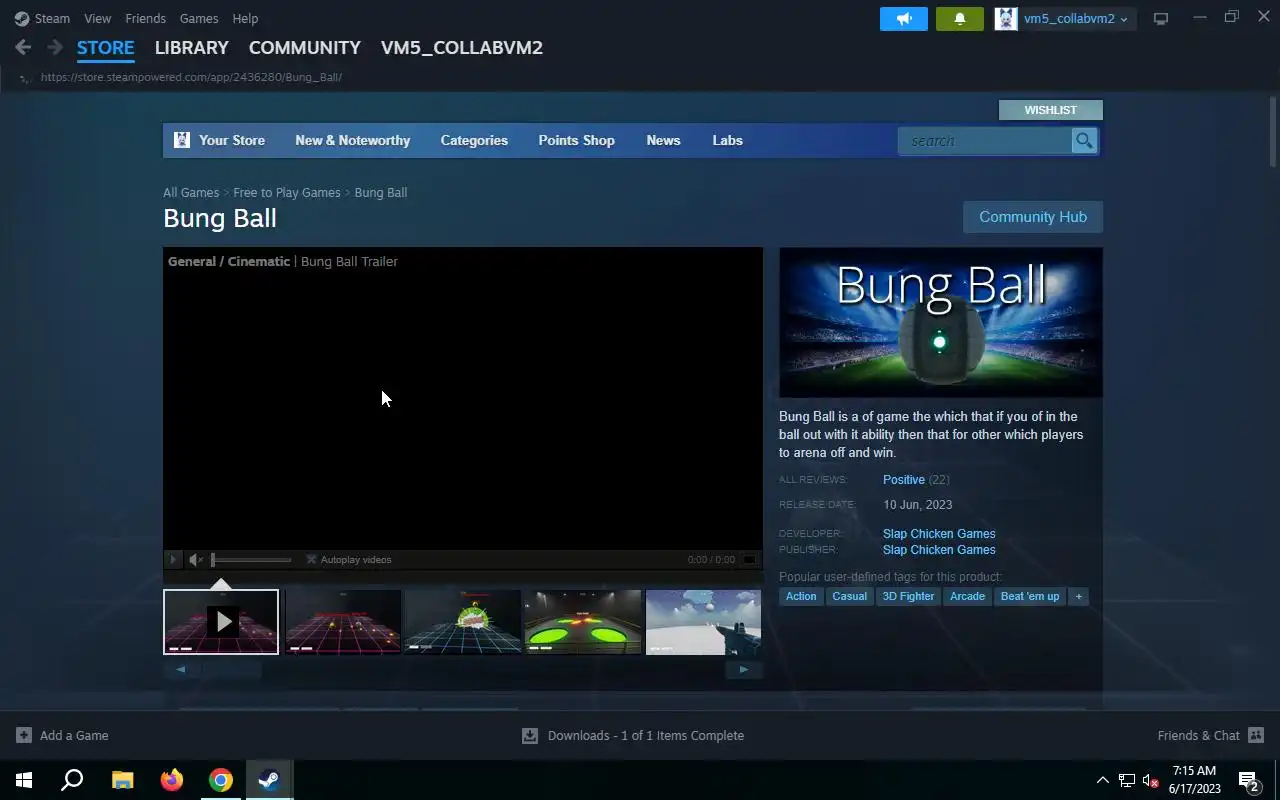
Task: Open the Friends & Chat icon
Action: [1257, 735]
